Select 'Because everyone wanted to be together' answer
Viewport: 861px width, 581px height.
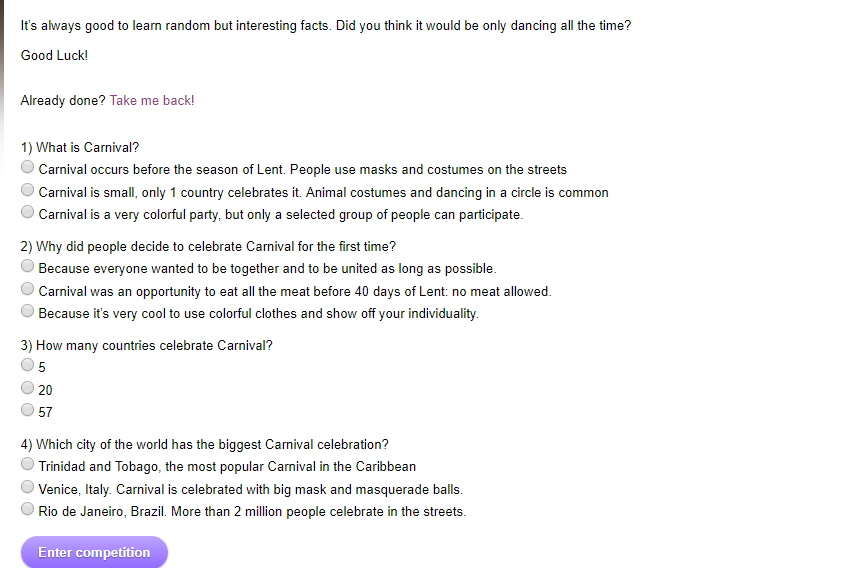27,266
